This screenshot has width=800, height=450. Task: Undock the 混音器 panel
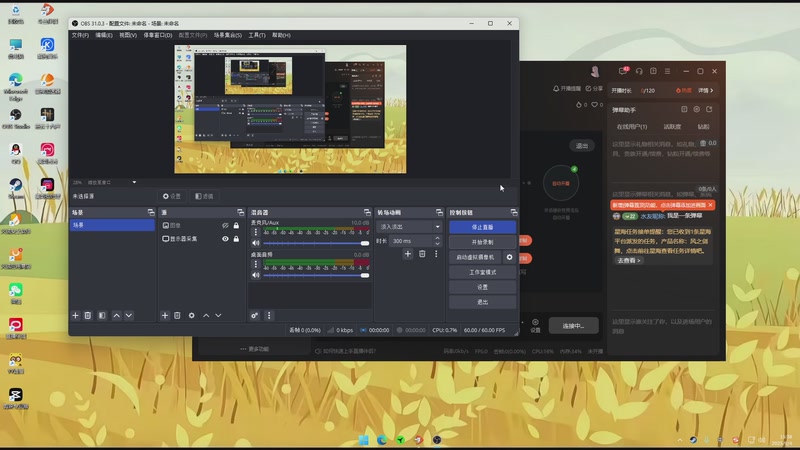coord(367,212)
